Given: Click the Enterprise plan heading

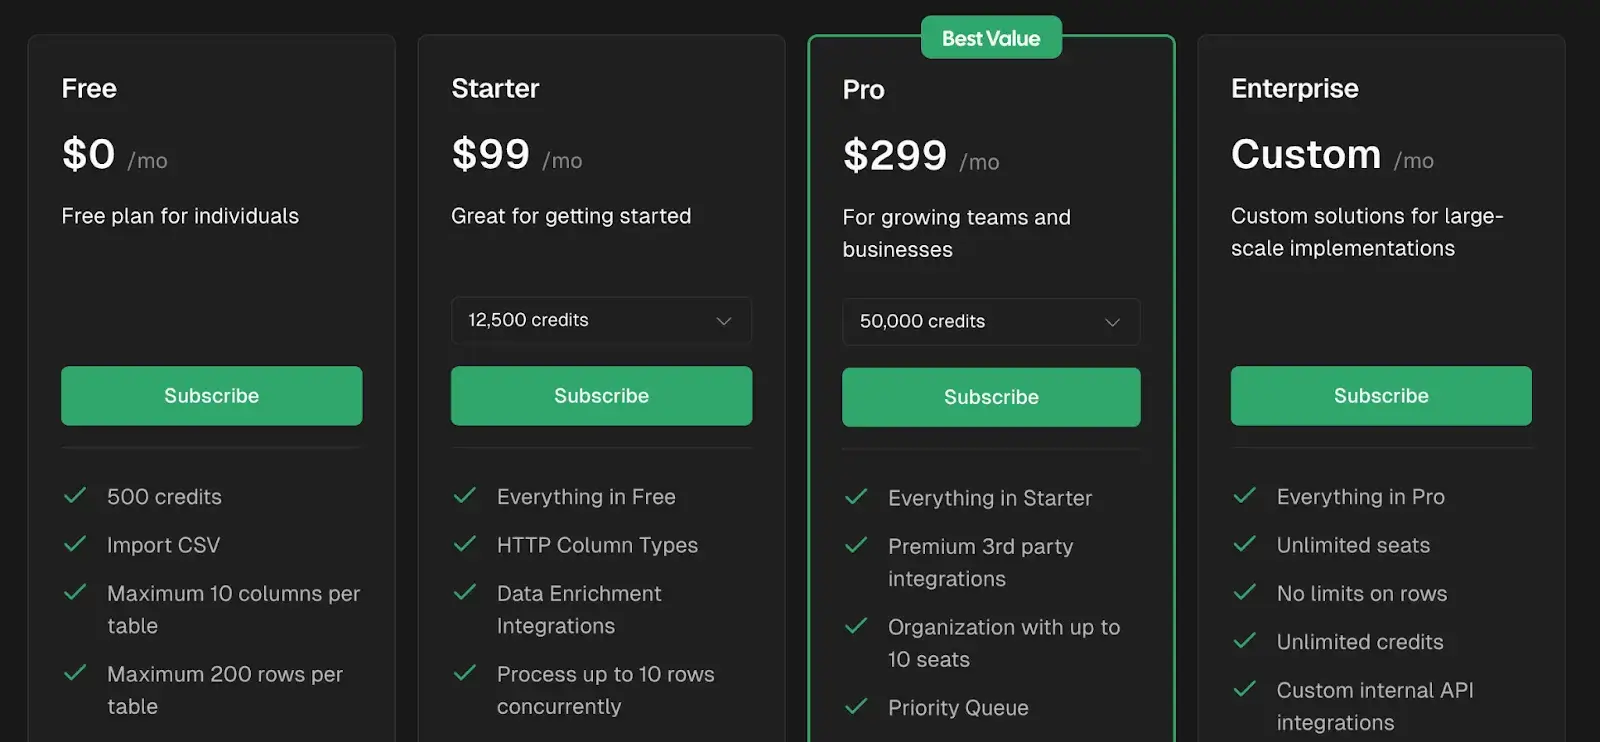Looking at the screenshot, I should [x=1294, y=89].
